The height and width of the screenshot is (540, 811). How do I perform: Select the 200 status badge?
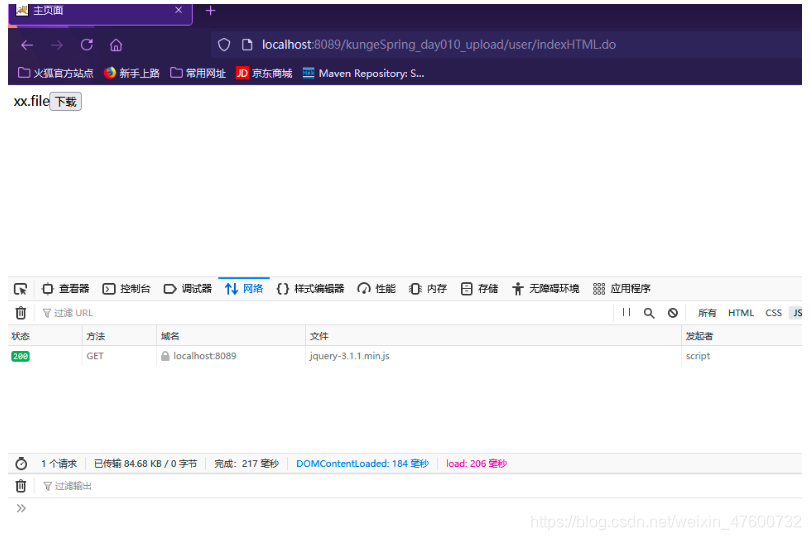[x=21, y=356]
